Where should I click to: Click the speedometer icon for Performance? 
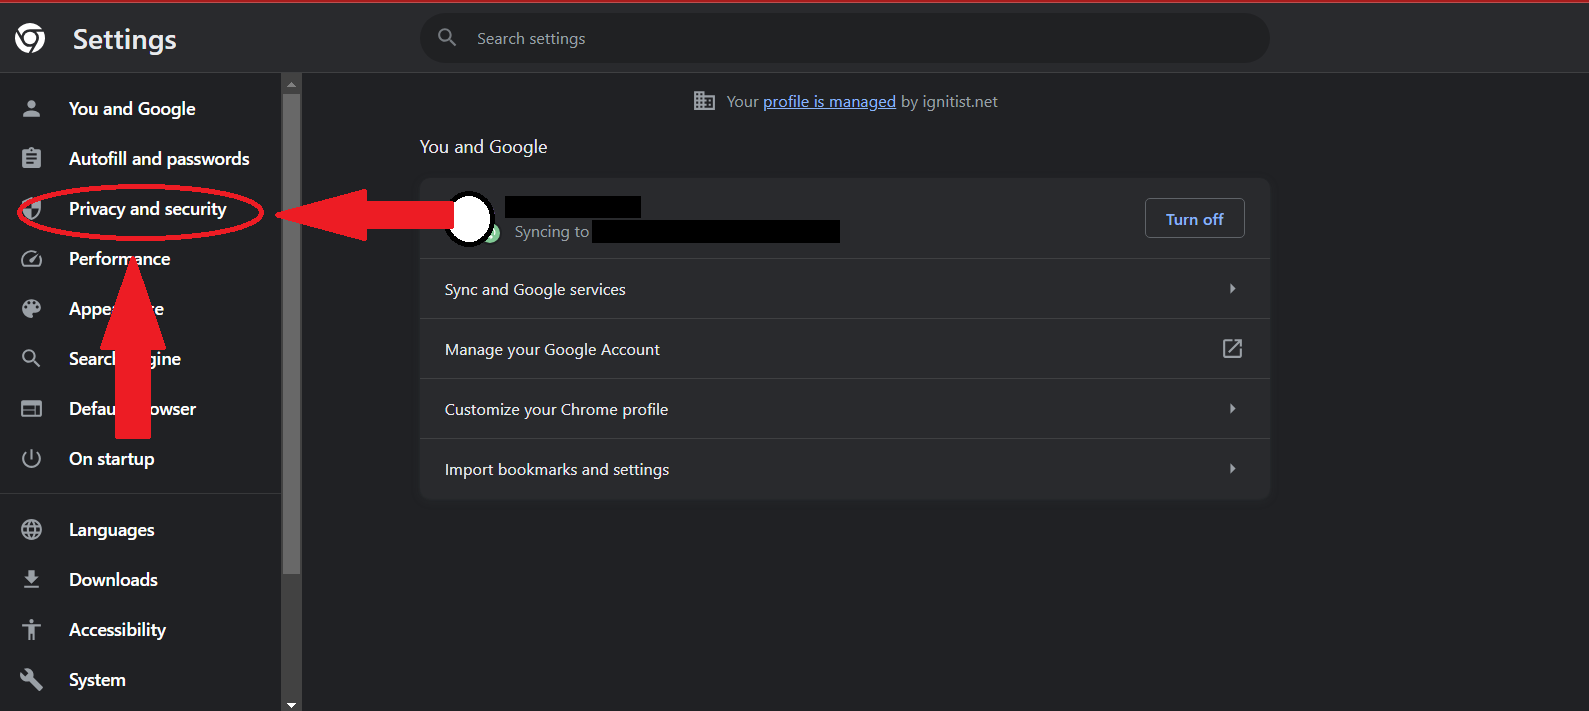click(x=32, y=259)
